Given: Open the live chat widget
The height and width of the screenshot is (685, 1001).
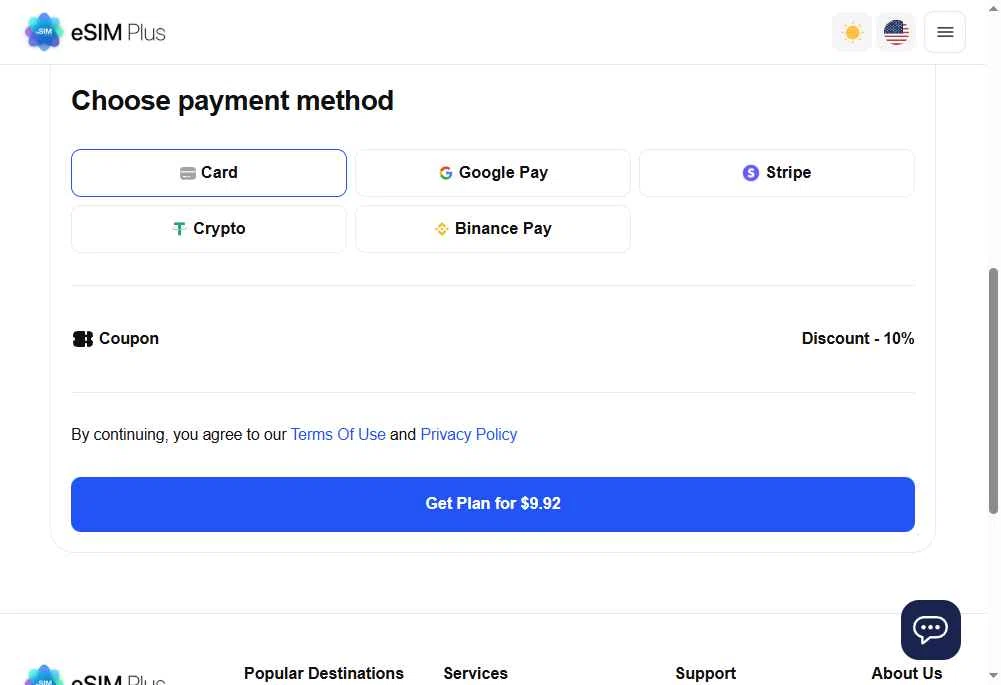Looking at the screenshot, I should [930, 629].
